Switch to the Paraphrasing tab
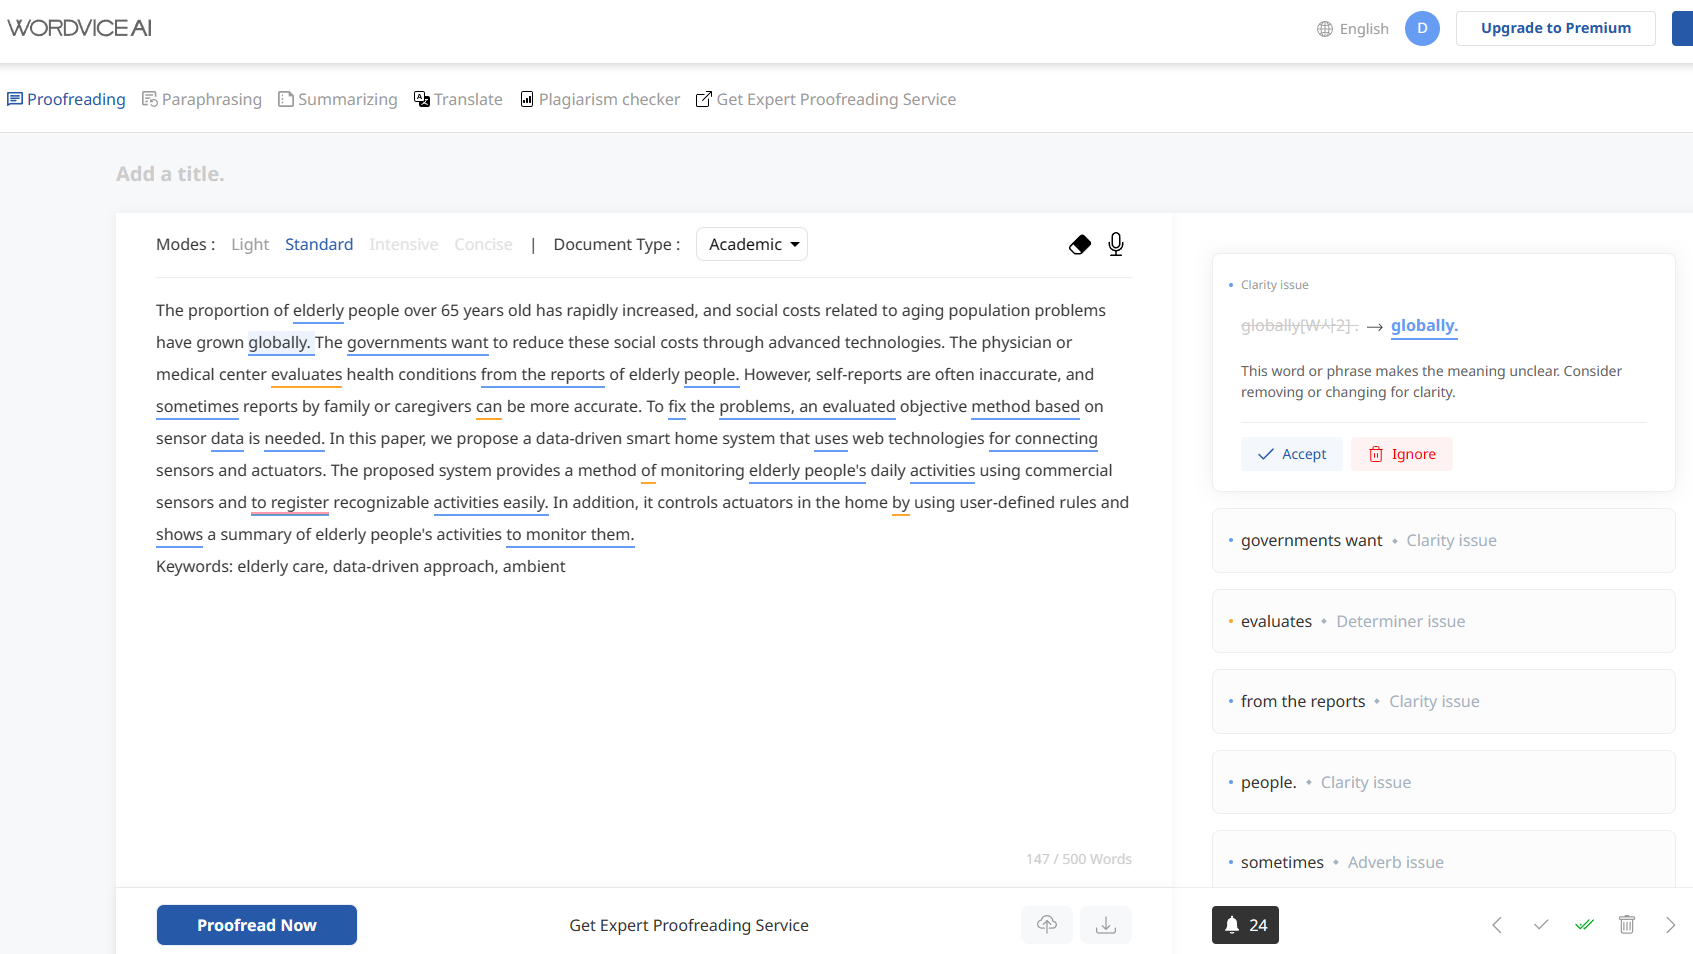This screenshot has width=1693, height=954. (202, 99)
